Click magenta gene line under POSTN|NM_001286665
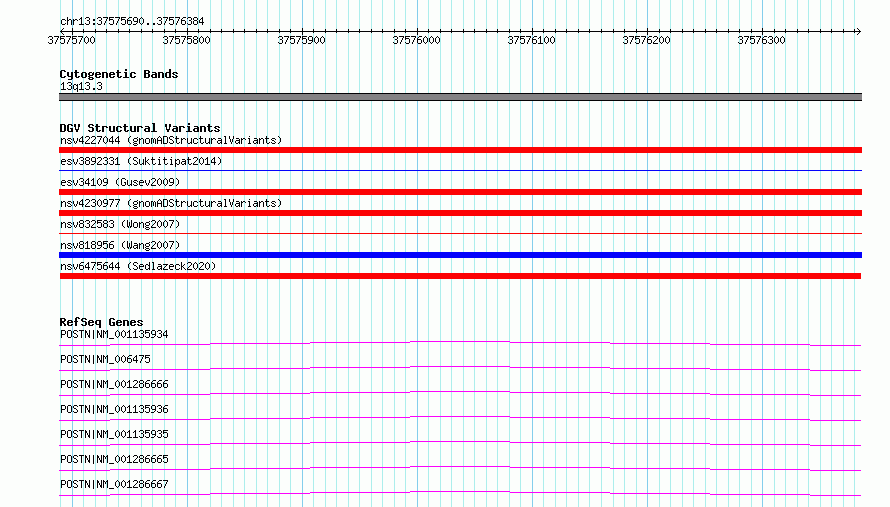Viewport: 890px width, 507px height. [460, 468]
